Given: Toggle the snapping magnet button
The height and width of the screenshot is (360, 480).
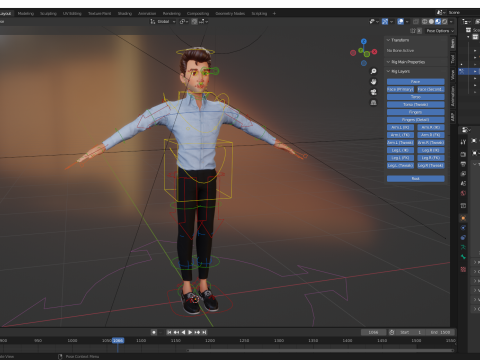Looking at the screenshot, I should coord(194,21).
